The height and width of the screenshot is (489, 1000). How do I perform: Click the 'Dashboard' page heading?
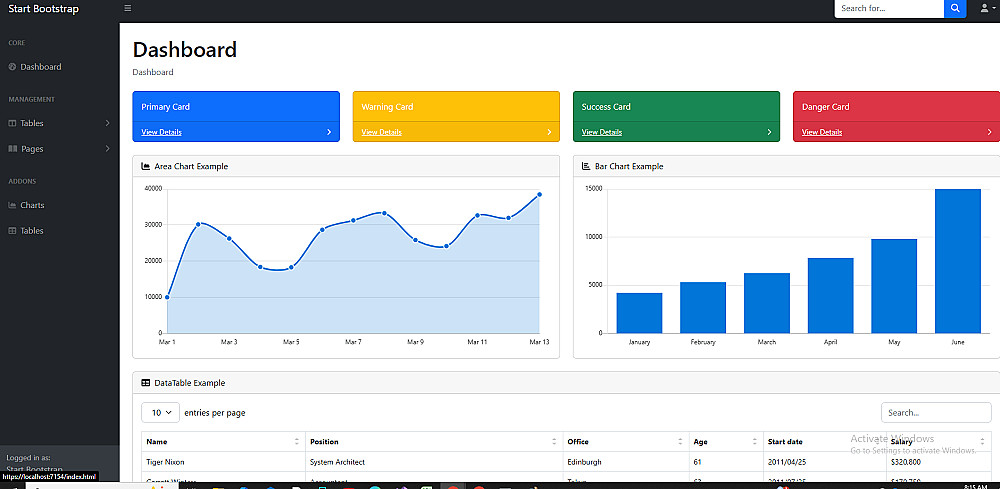(185, 50)
